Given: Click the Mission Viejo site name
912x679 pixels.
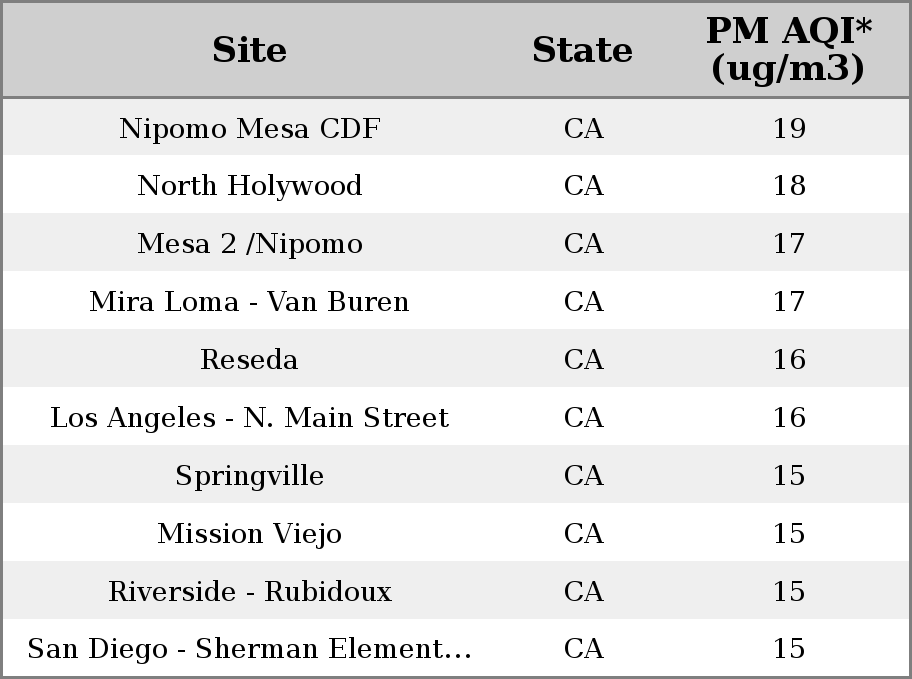Looking at the screenshot, I should (250, 534).
